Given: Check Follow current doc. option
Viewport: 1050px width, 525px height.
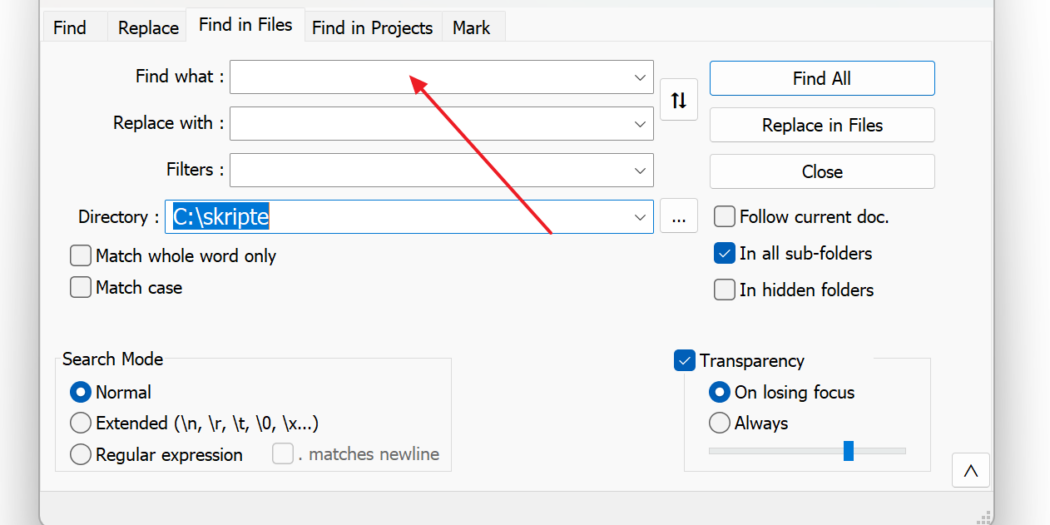Looking at the screenshot, I should [725, 217].
